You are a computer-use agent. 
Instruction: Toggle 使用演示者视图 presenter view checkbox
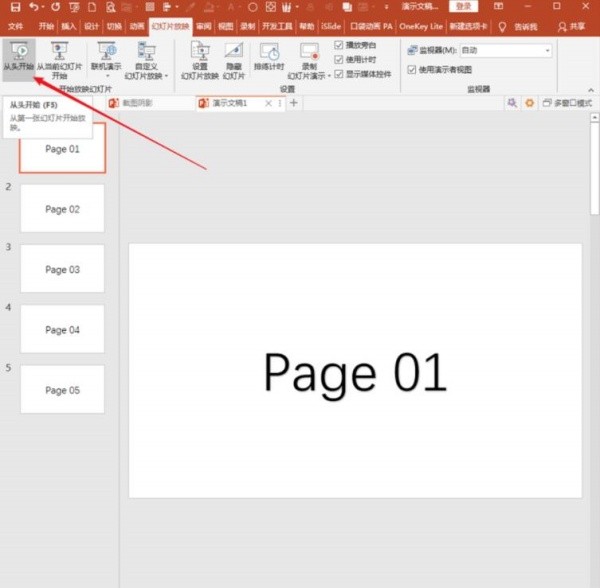412,69
